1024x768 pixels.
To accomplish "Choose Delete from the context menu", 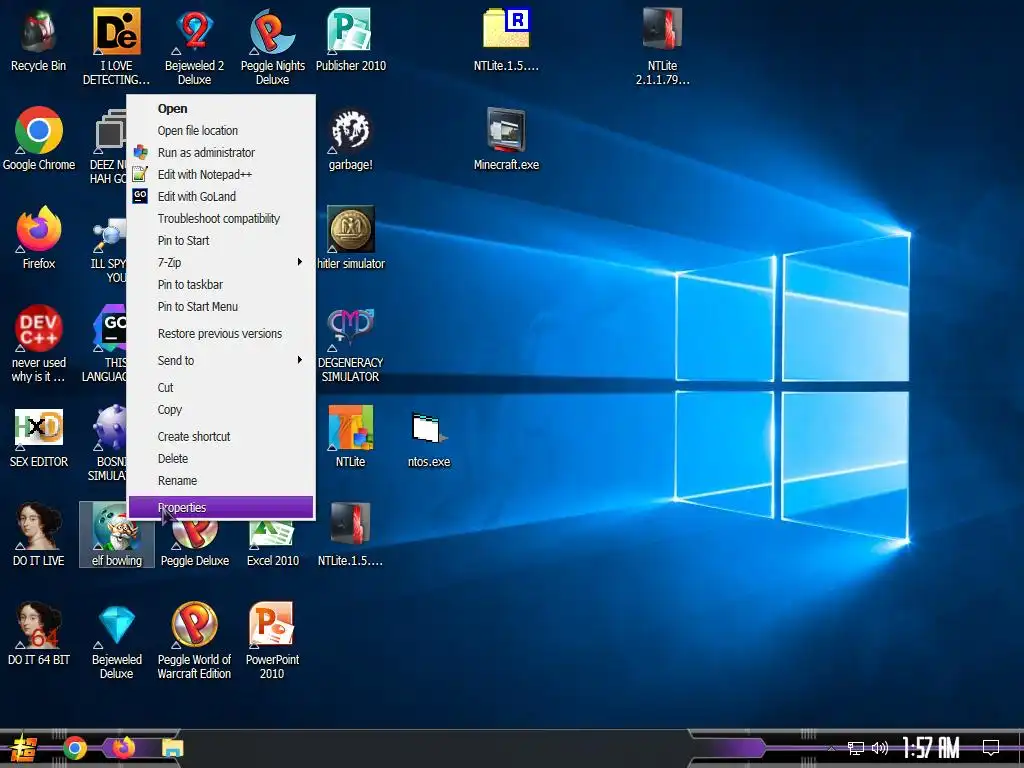I will click(x=221, y=458).
